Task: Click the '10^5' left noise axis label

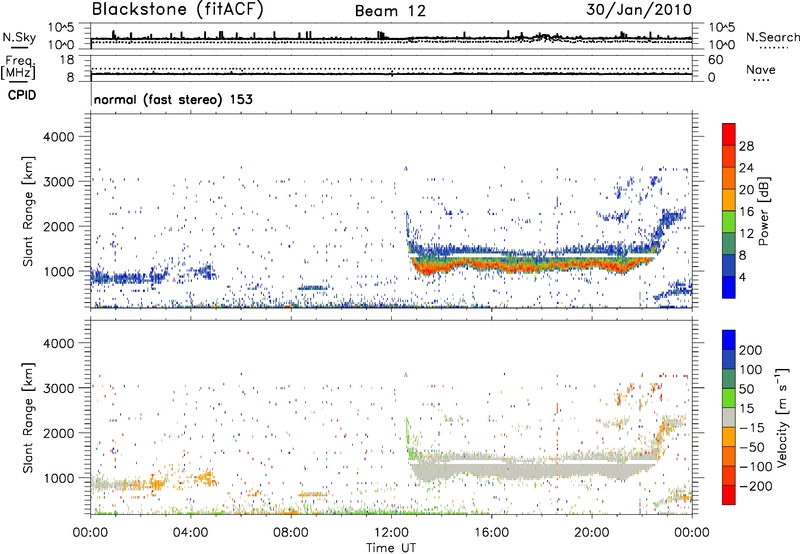Action: (x=61, y=28)
